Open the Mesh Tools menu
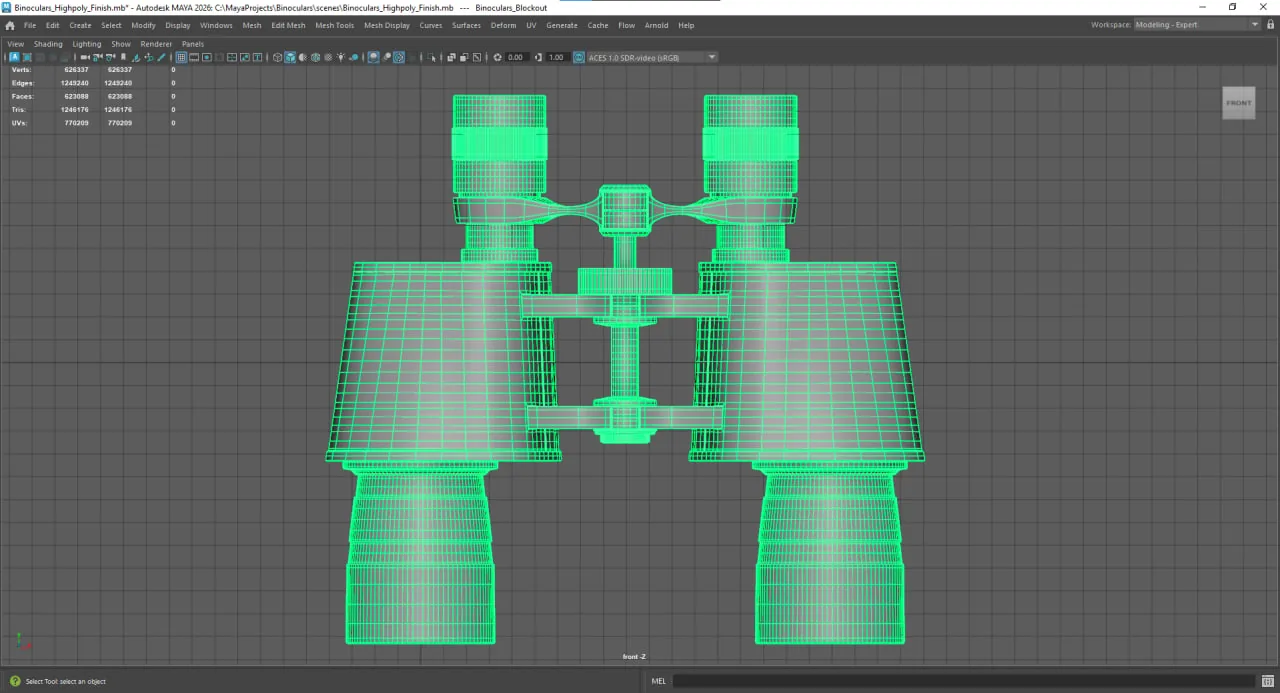 (335, 25)
